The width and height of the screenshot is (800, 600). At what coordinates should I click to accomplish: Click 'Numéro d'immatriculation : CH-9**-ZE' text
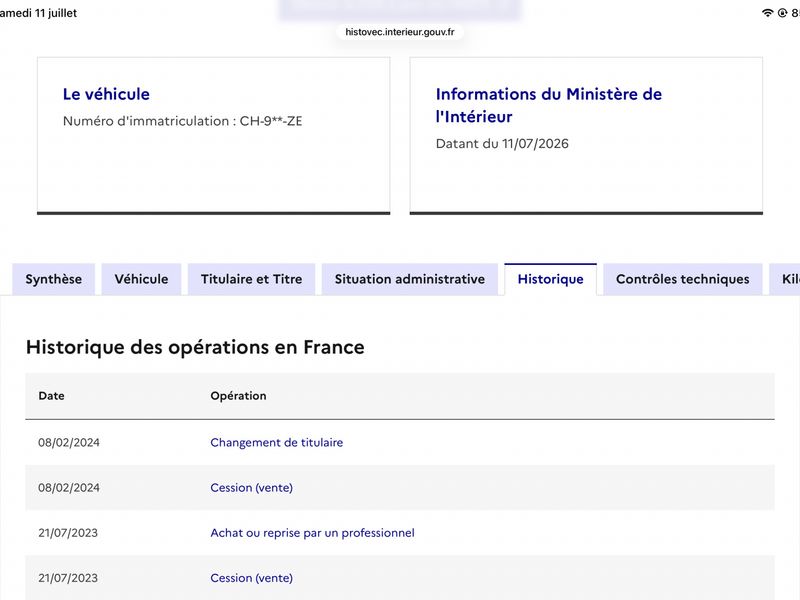click(183, 121)
